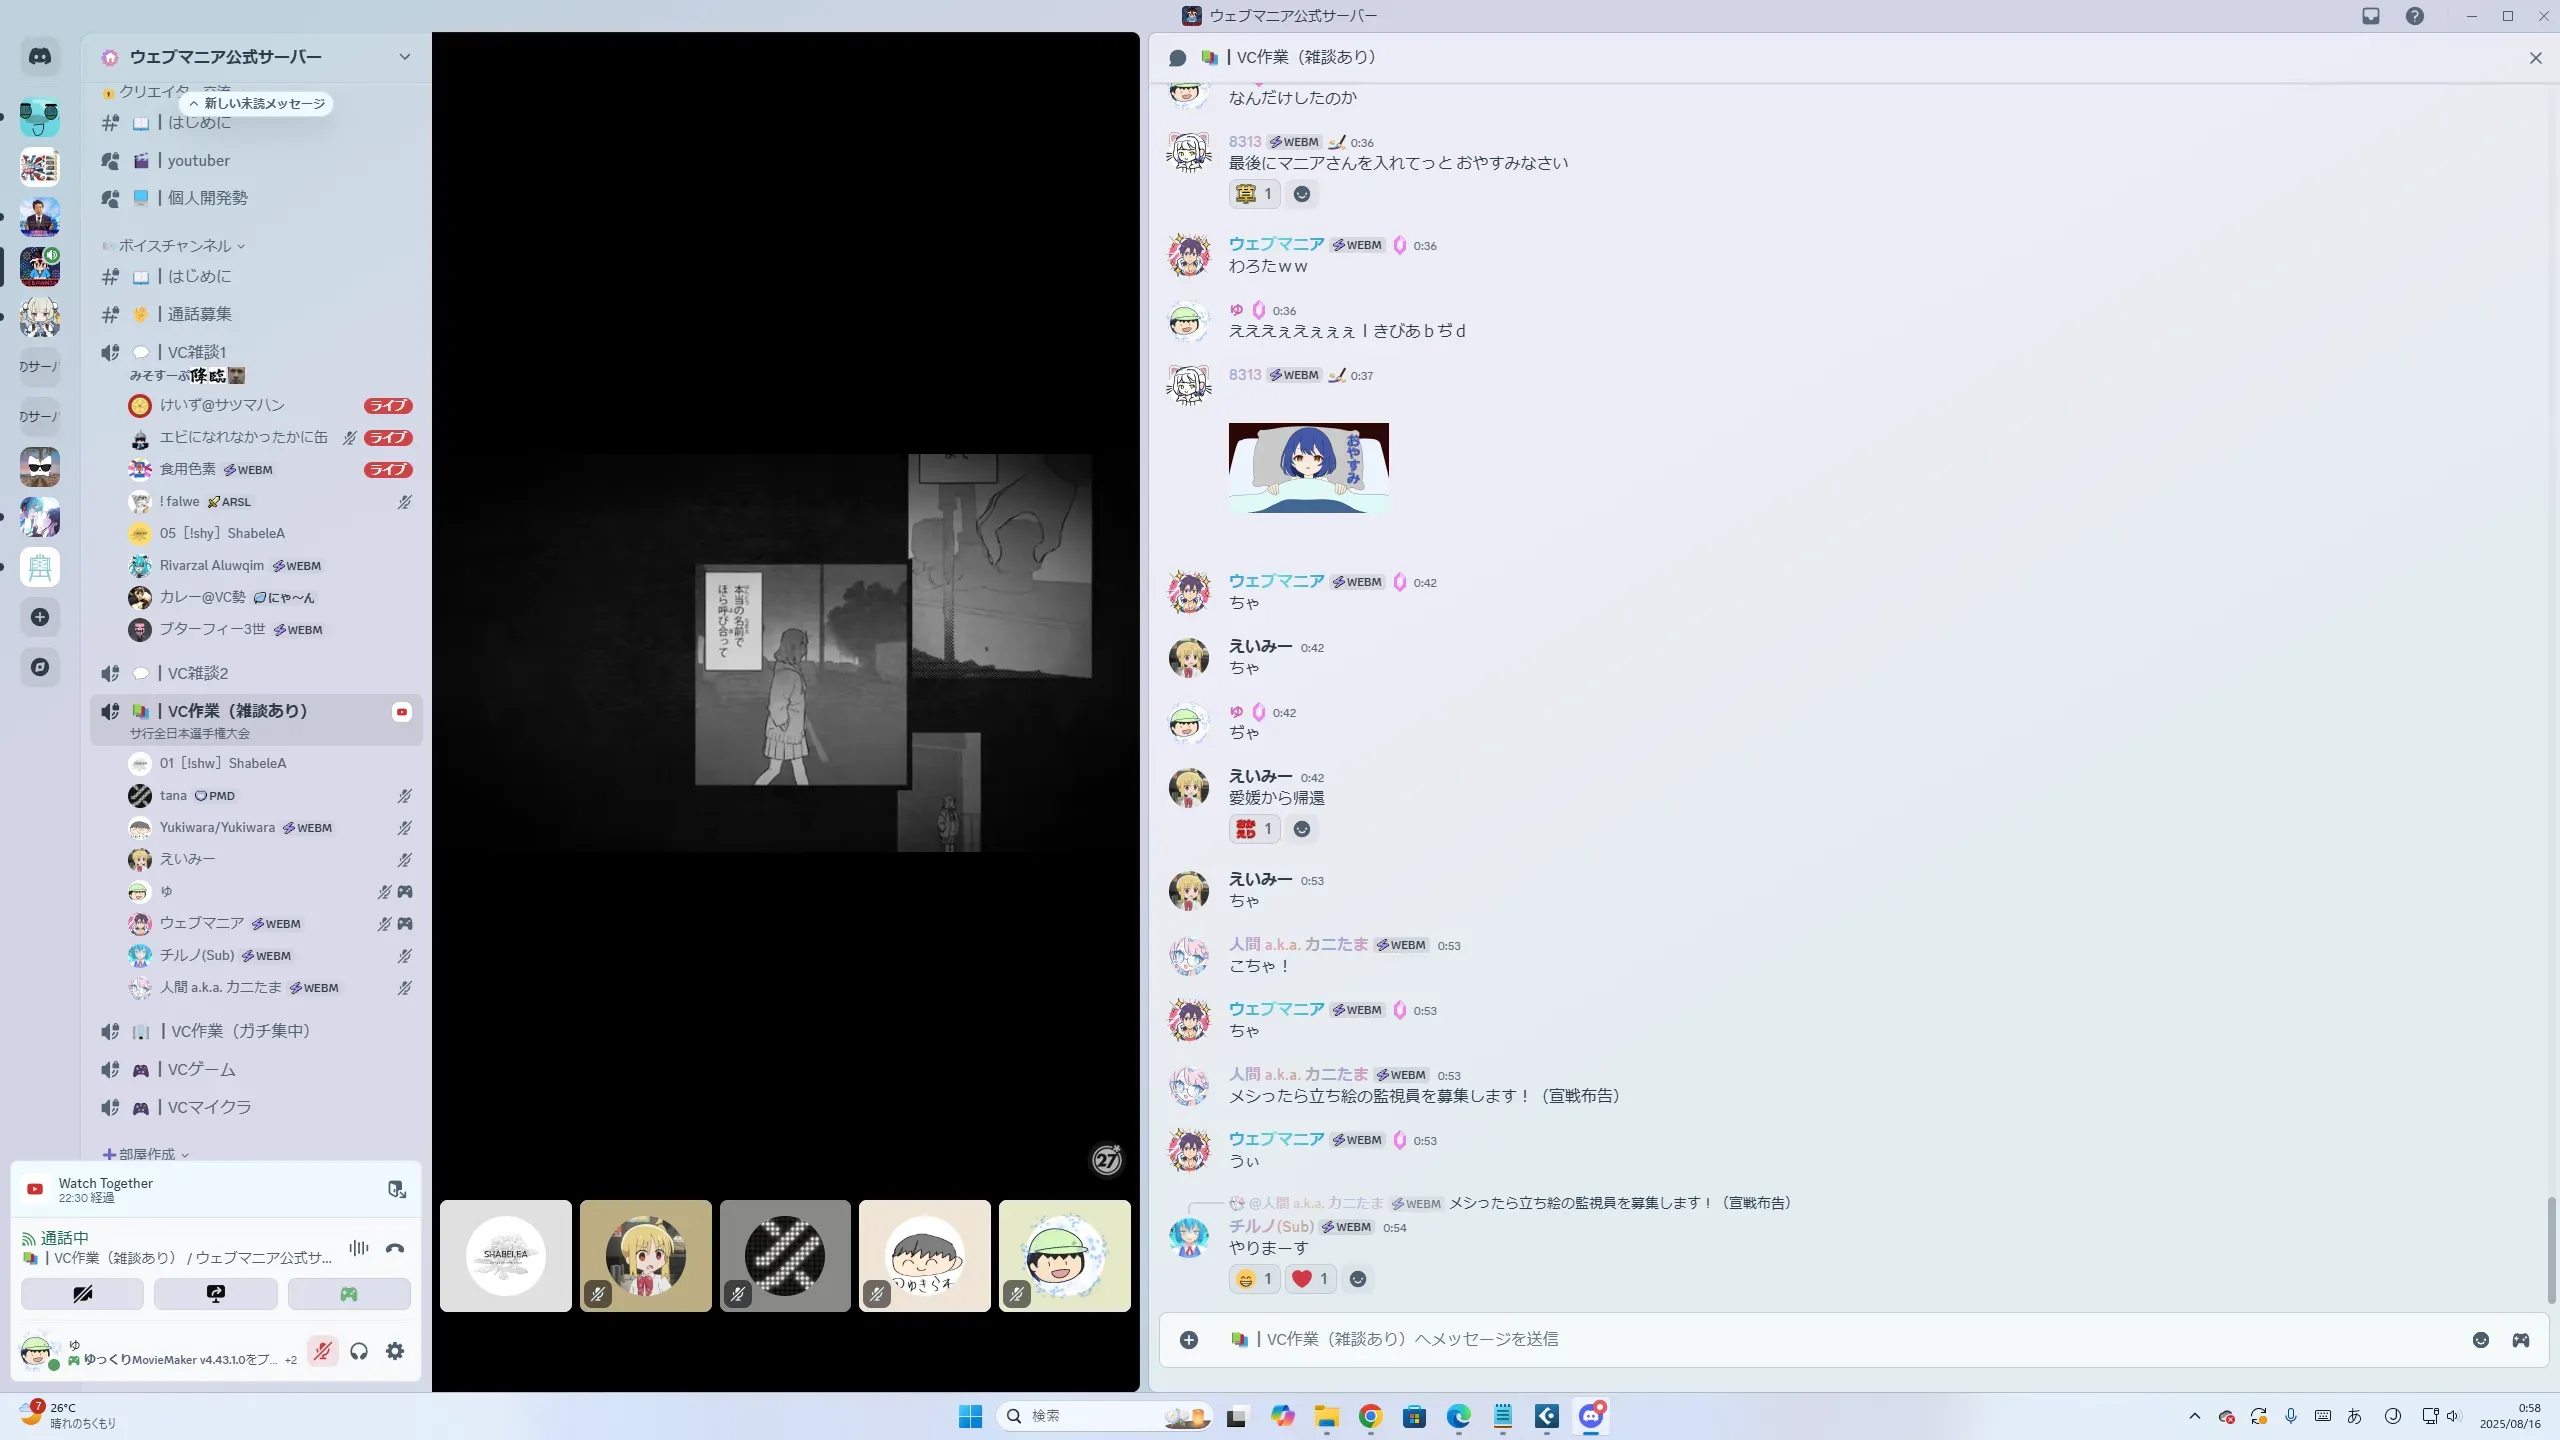Expand the 部屋作成 category
The width and height of the screenshot is (2560, 1440).
147,1154
